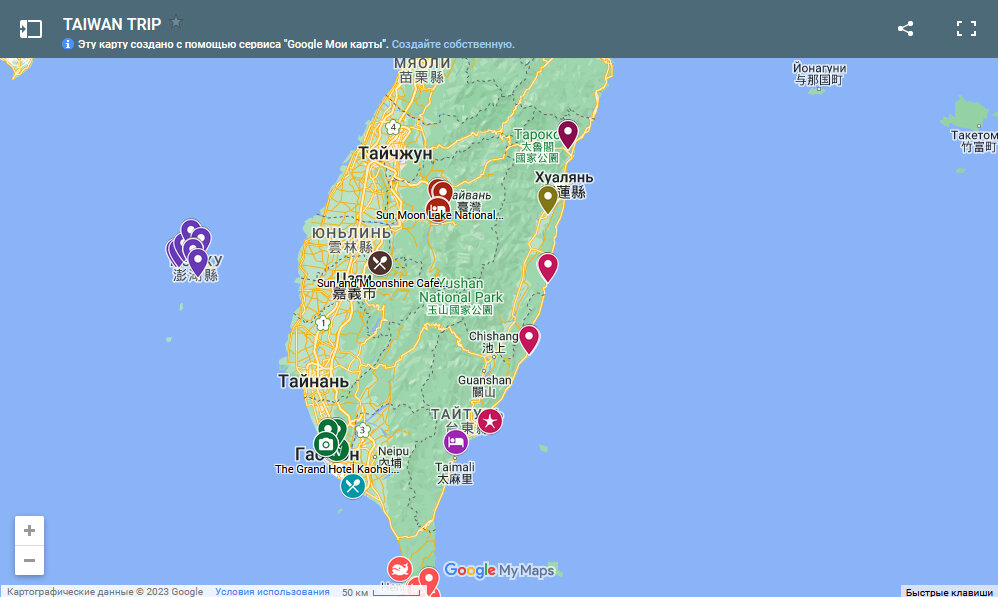
Task: Zoom out with the minus button
Action: point(29,560)
